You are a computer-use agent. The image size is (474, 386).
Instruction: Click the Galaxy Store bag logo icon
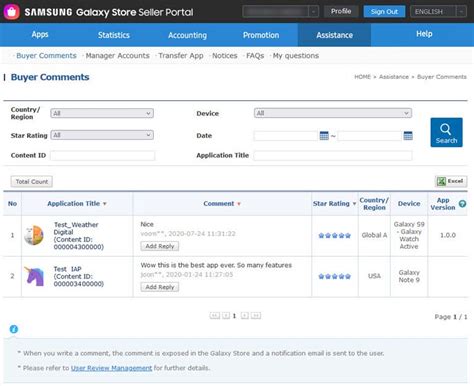tap(11, 12)
